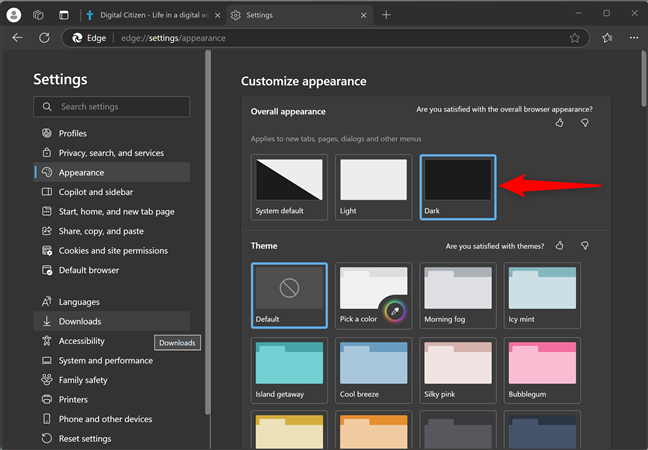Click the Edge site identity badge
Viewport: 648px width, 450px height.
click(x=89, y=38)
